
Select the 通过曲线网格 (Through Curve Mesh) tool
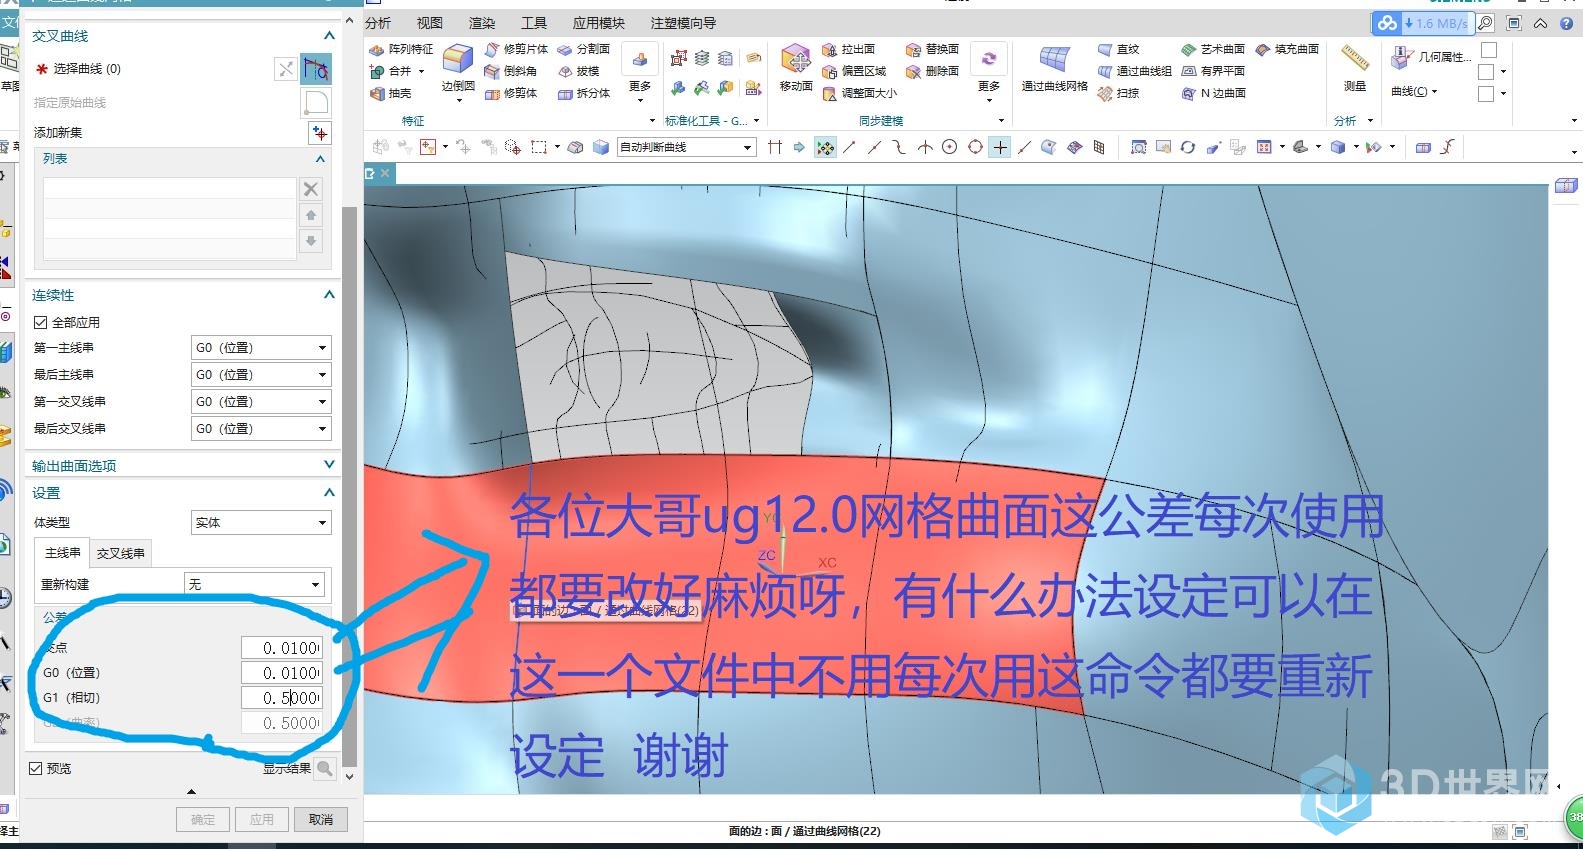tap(1054, 69)
